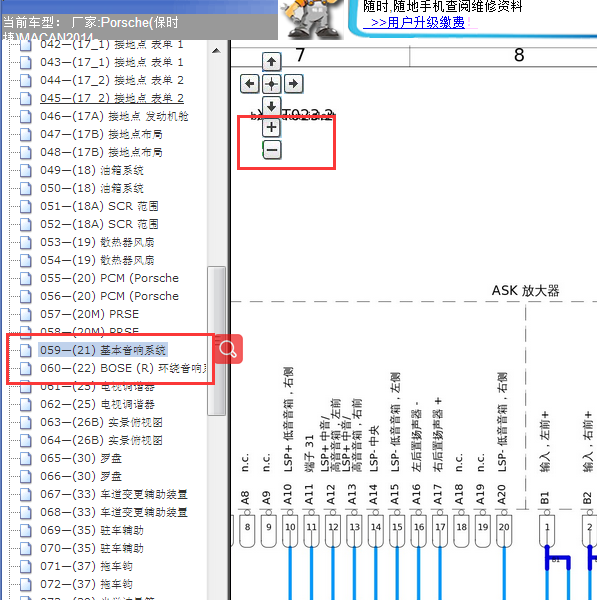Screen dimensions: 597x600
Task: Click the red magnifier search icon
Action: pos(228,349)
